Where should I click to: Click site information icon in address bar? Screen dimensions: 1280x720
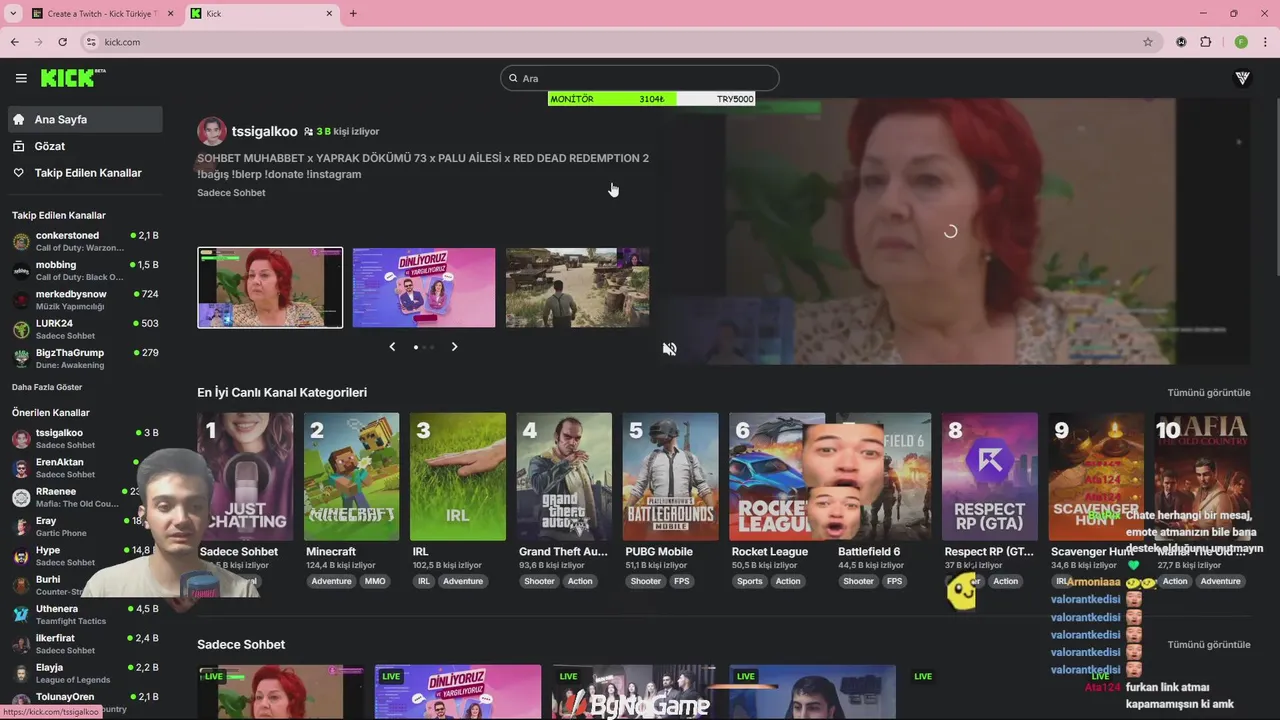(x=91, y=42)
